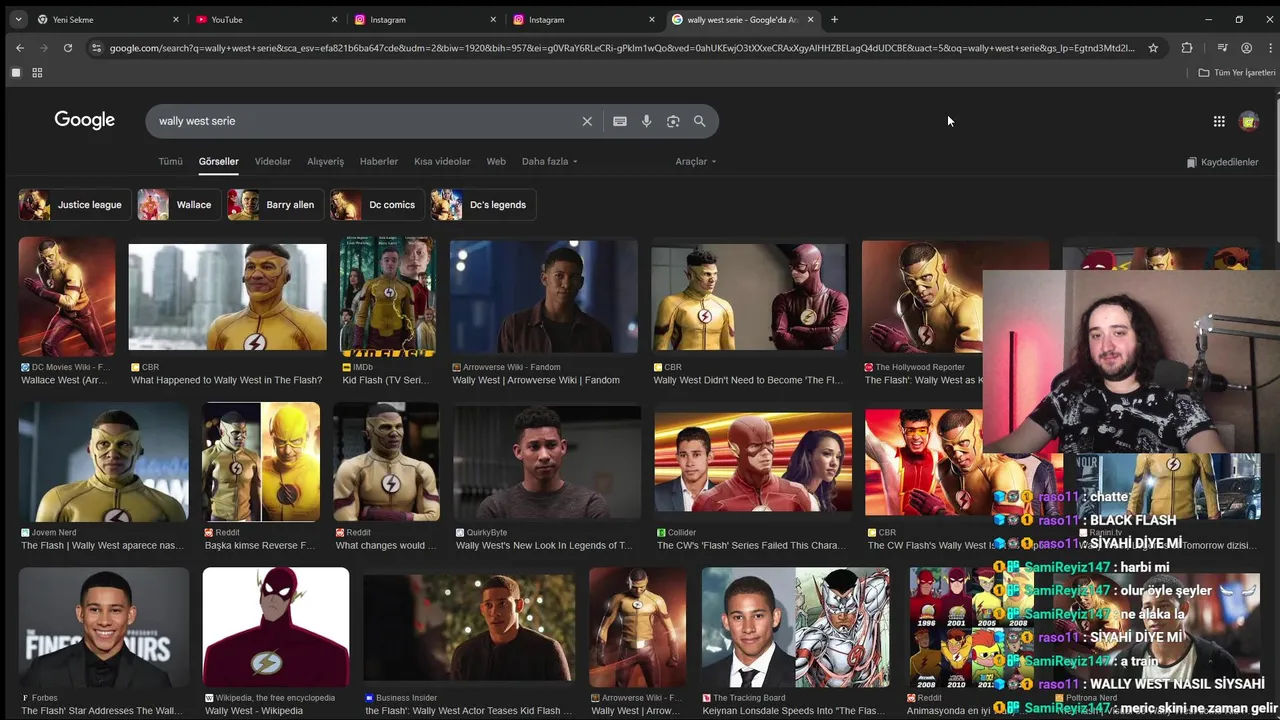Open the Web results tab
1280x720 pixels.
[496, 161]
